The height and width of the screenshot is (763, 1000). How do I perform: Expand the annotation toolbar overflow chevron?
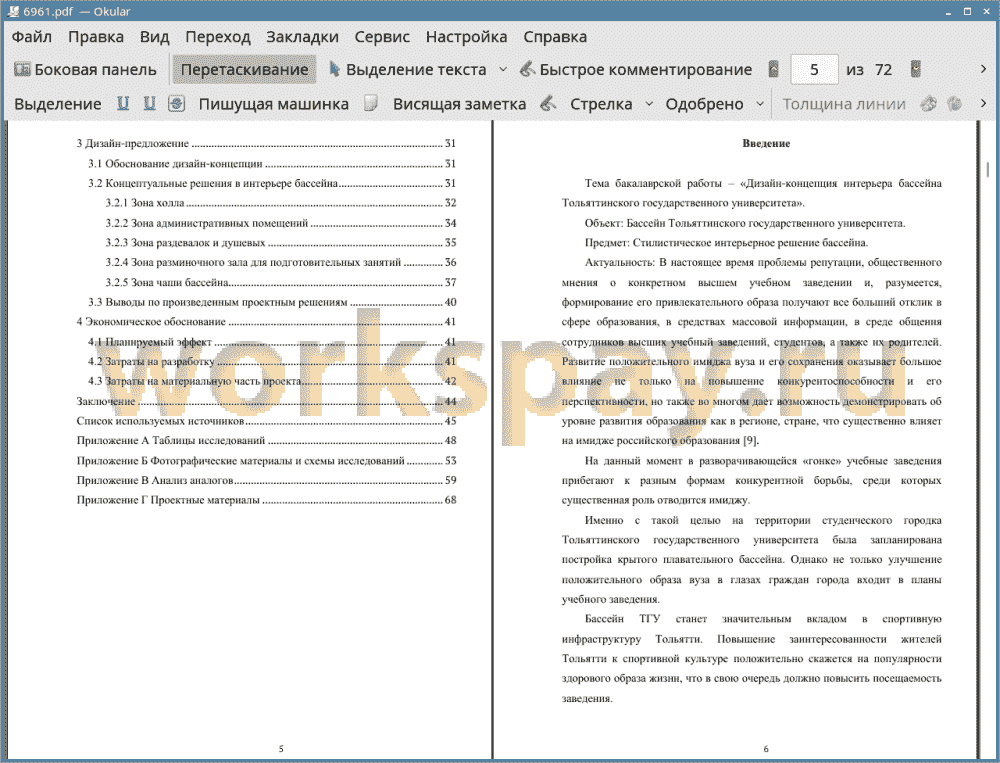pos(983,103)
